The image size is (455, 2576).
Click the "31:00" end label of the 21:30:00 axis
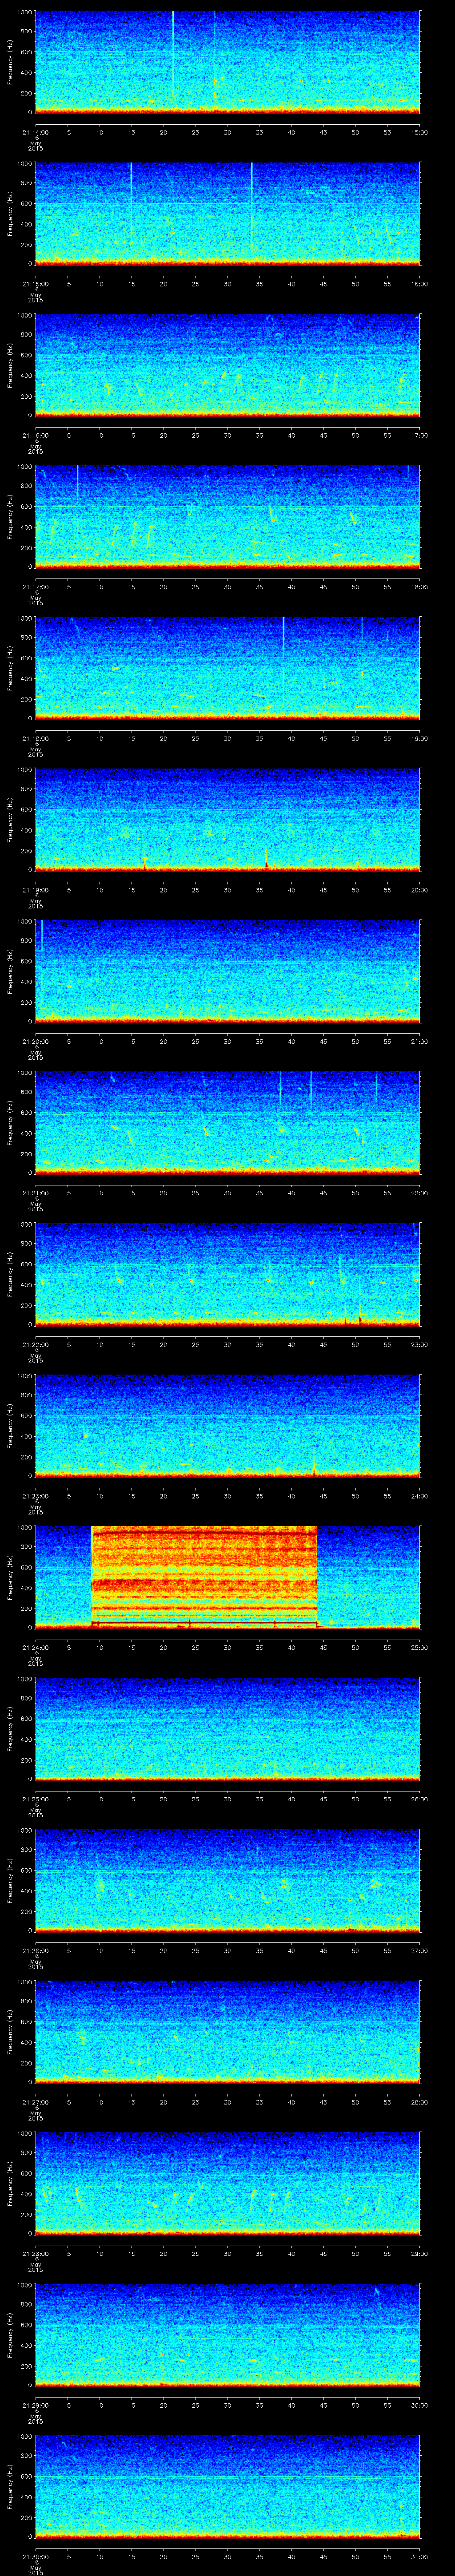point(419,2556)
